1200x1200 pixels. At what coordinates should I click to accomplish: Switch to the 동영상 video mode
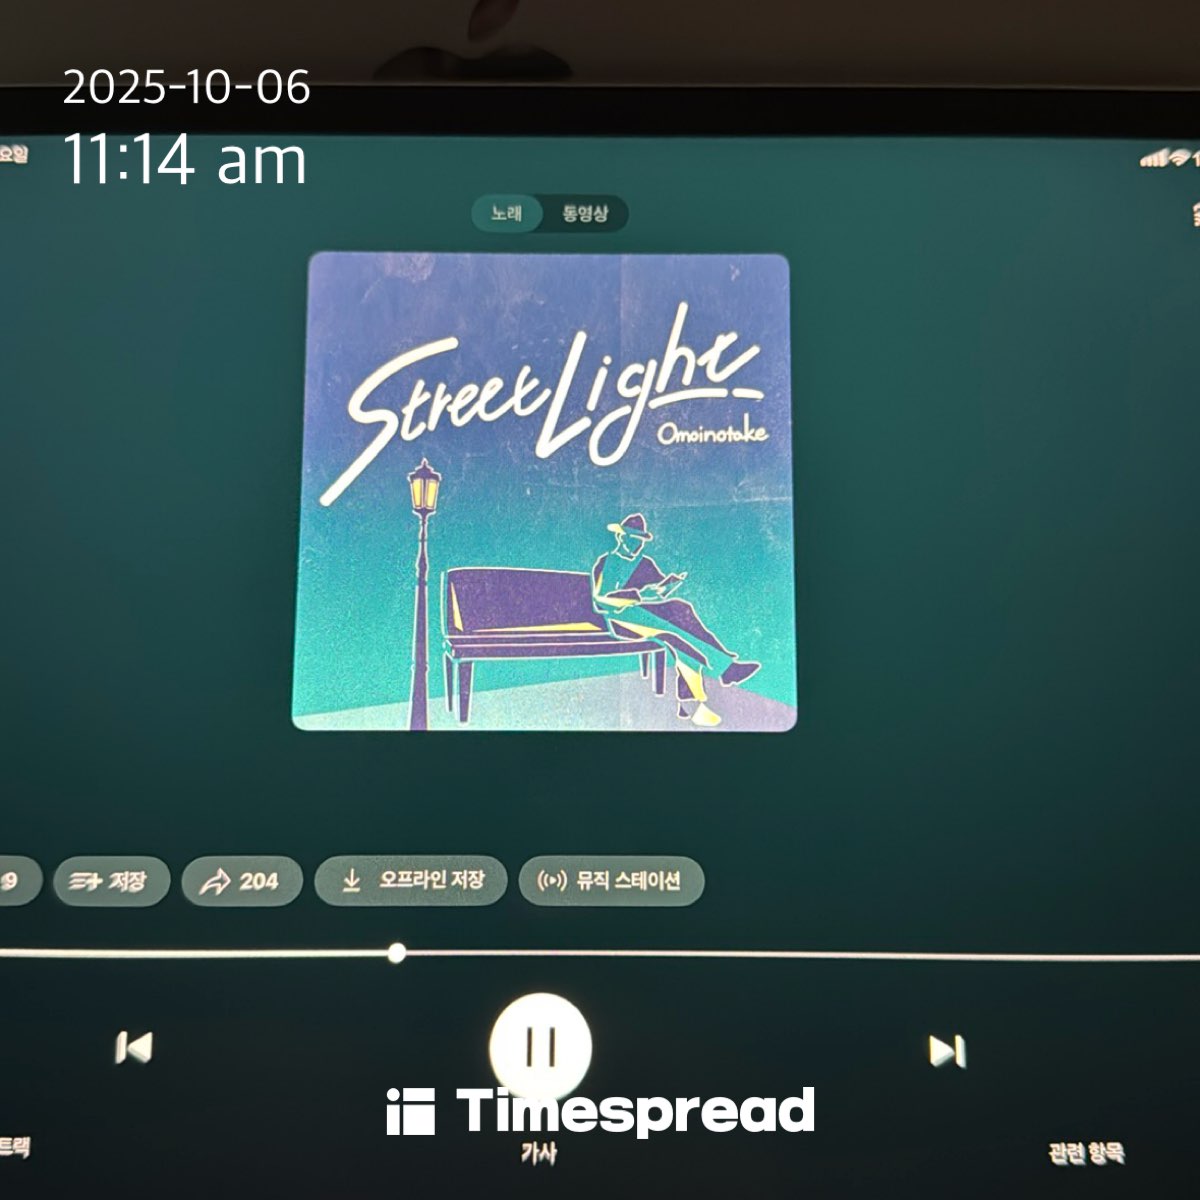point(585,213)
